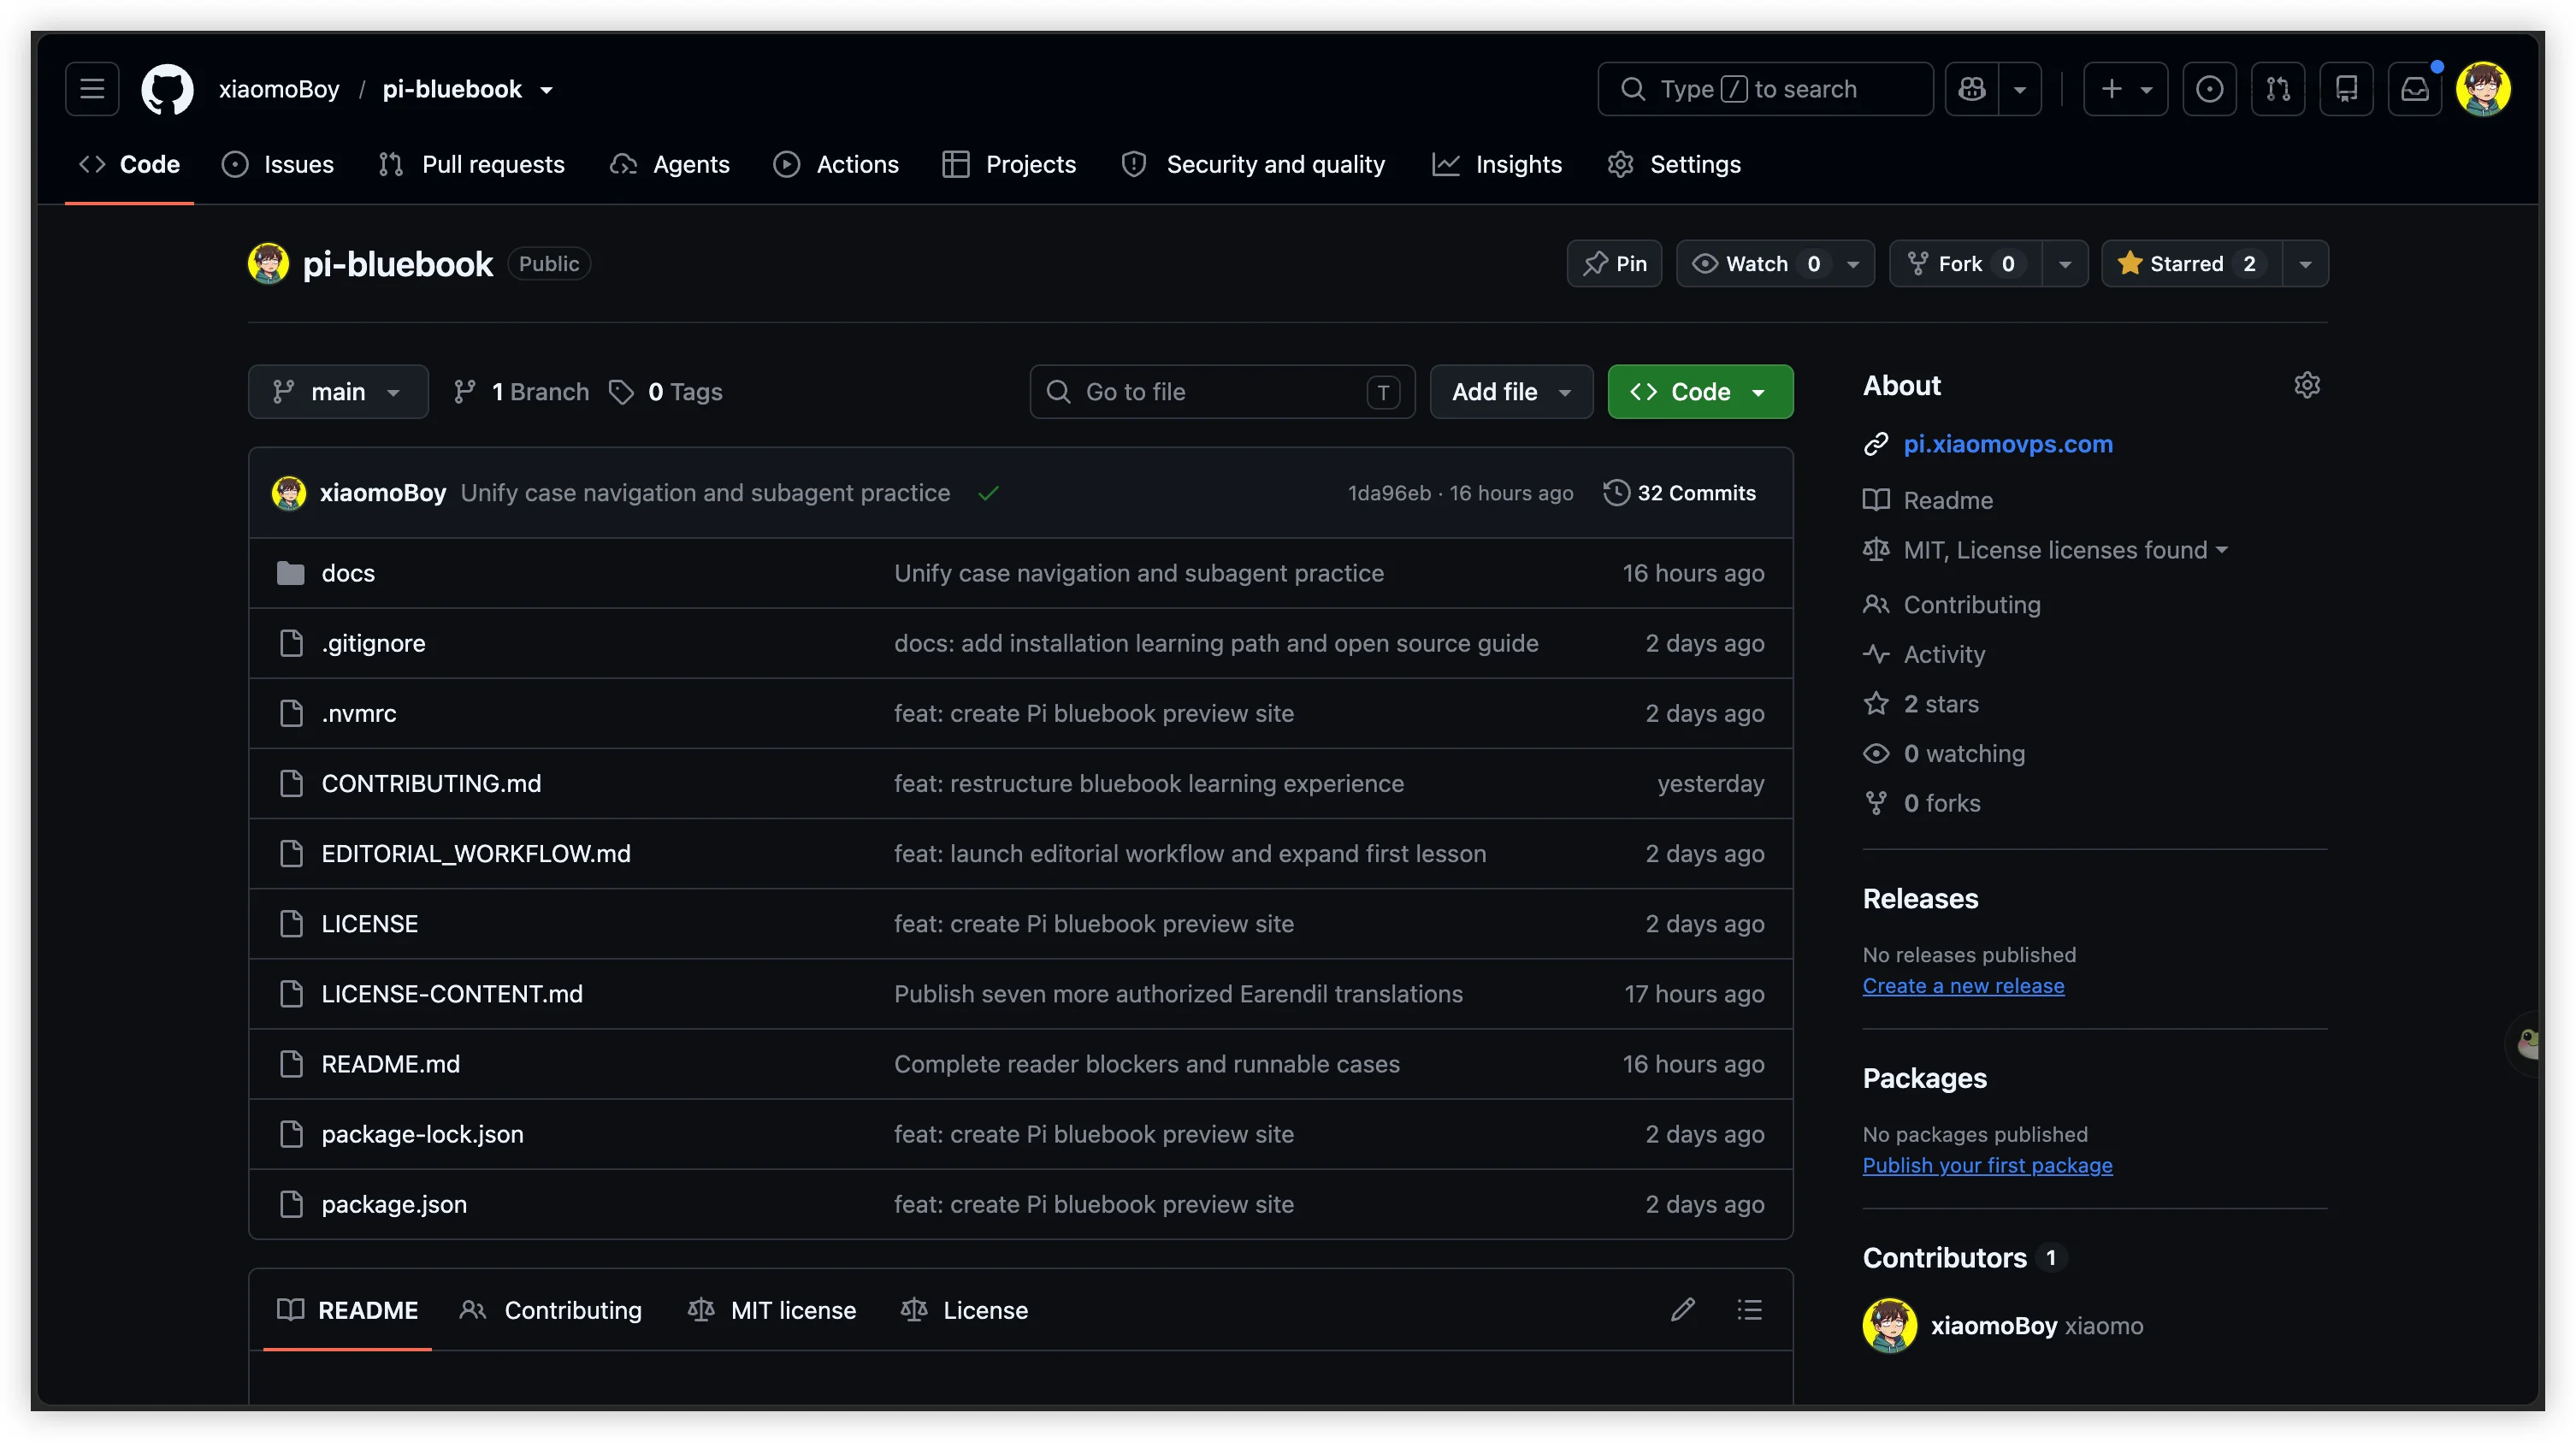Click the green commit status checkmark

[x=988, y=493]
